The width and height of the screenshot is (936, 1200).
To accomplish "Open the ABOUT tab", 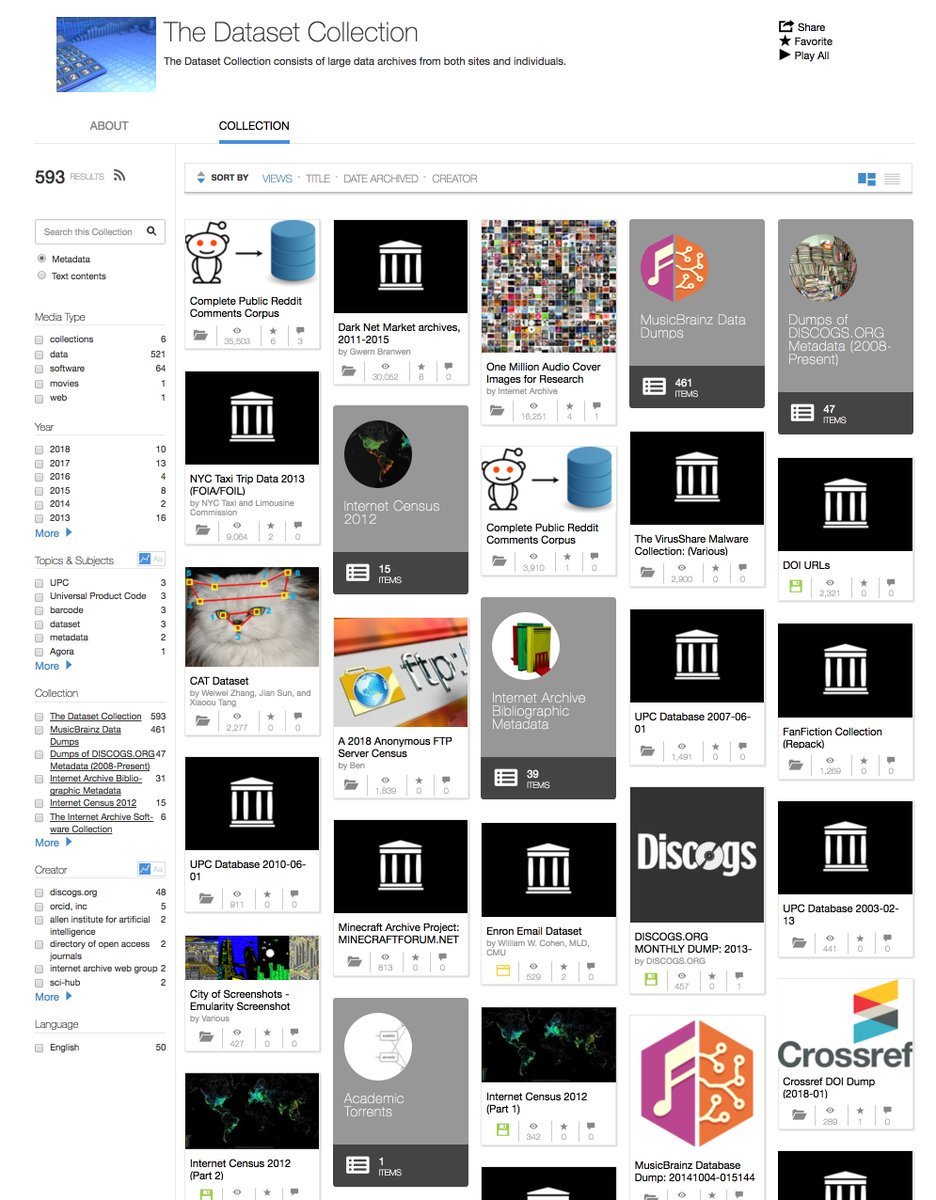I will [x=109, y=126].
